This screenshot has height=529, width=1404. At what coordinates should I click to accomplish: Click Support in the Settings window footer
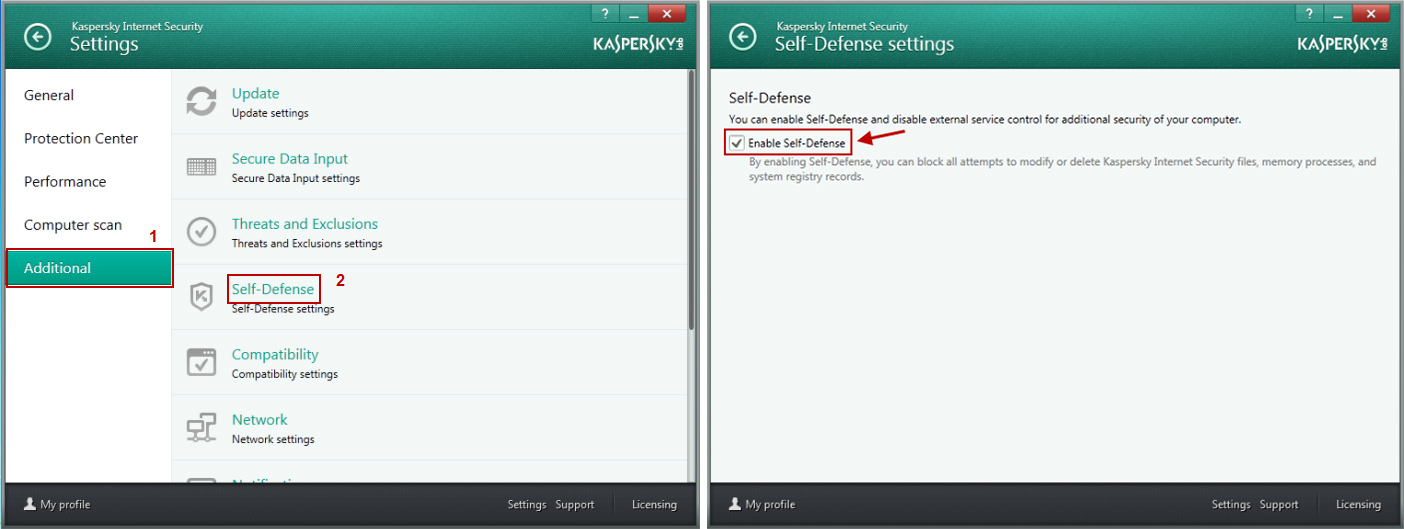575,505
